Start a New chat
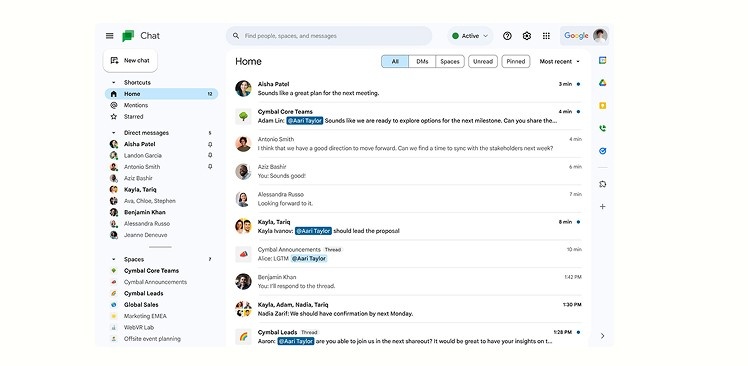The height and width of the screenshot is (366, 748). [x=130, y=61]
